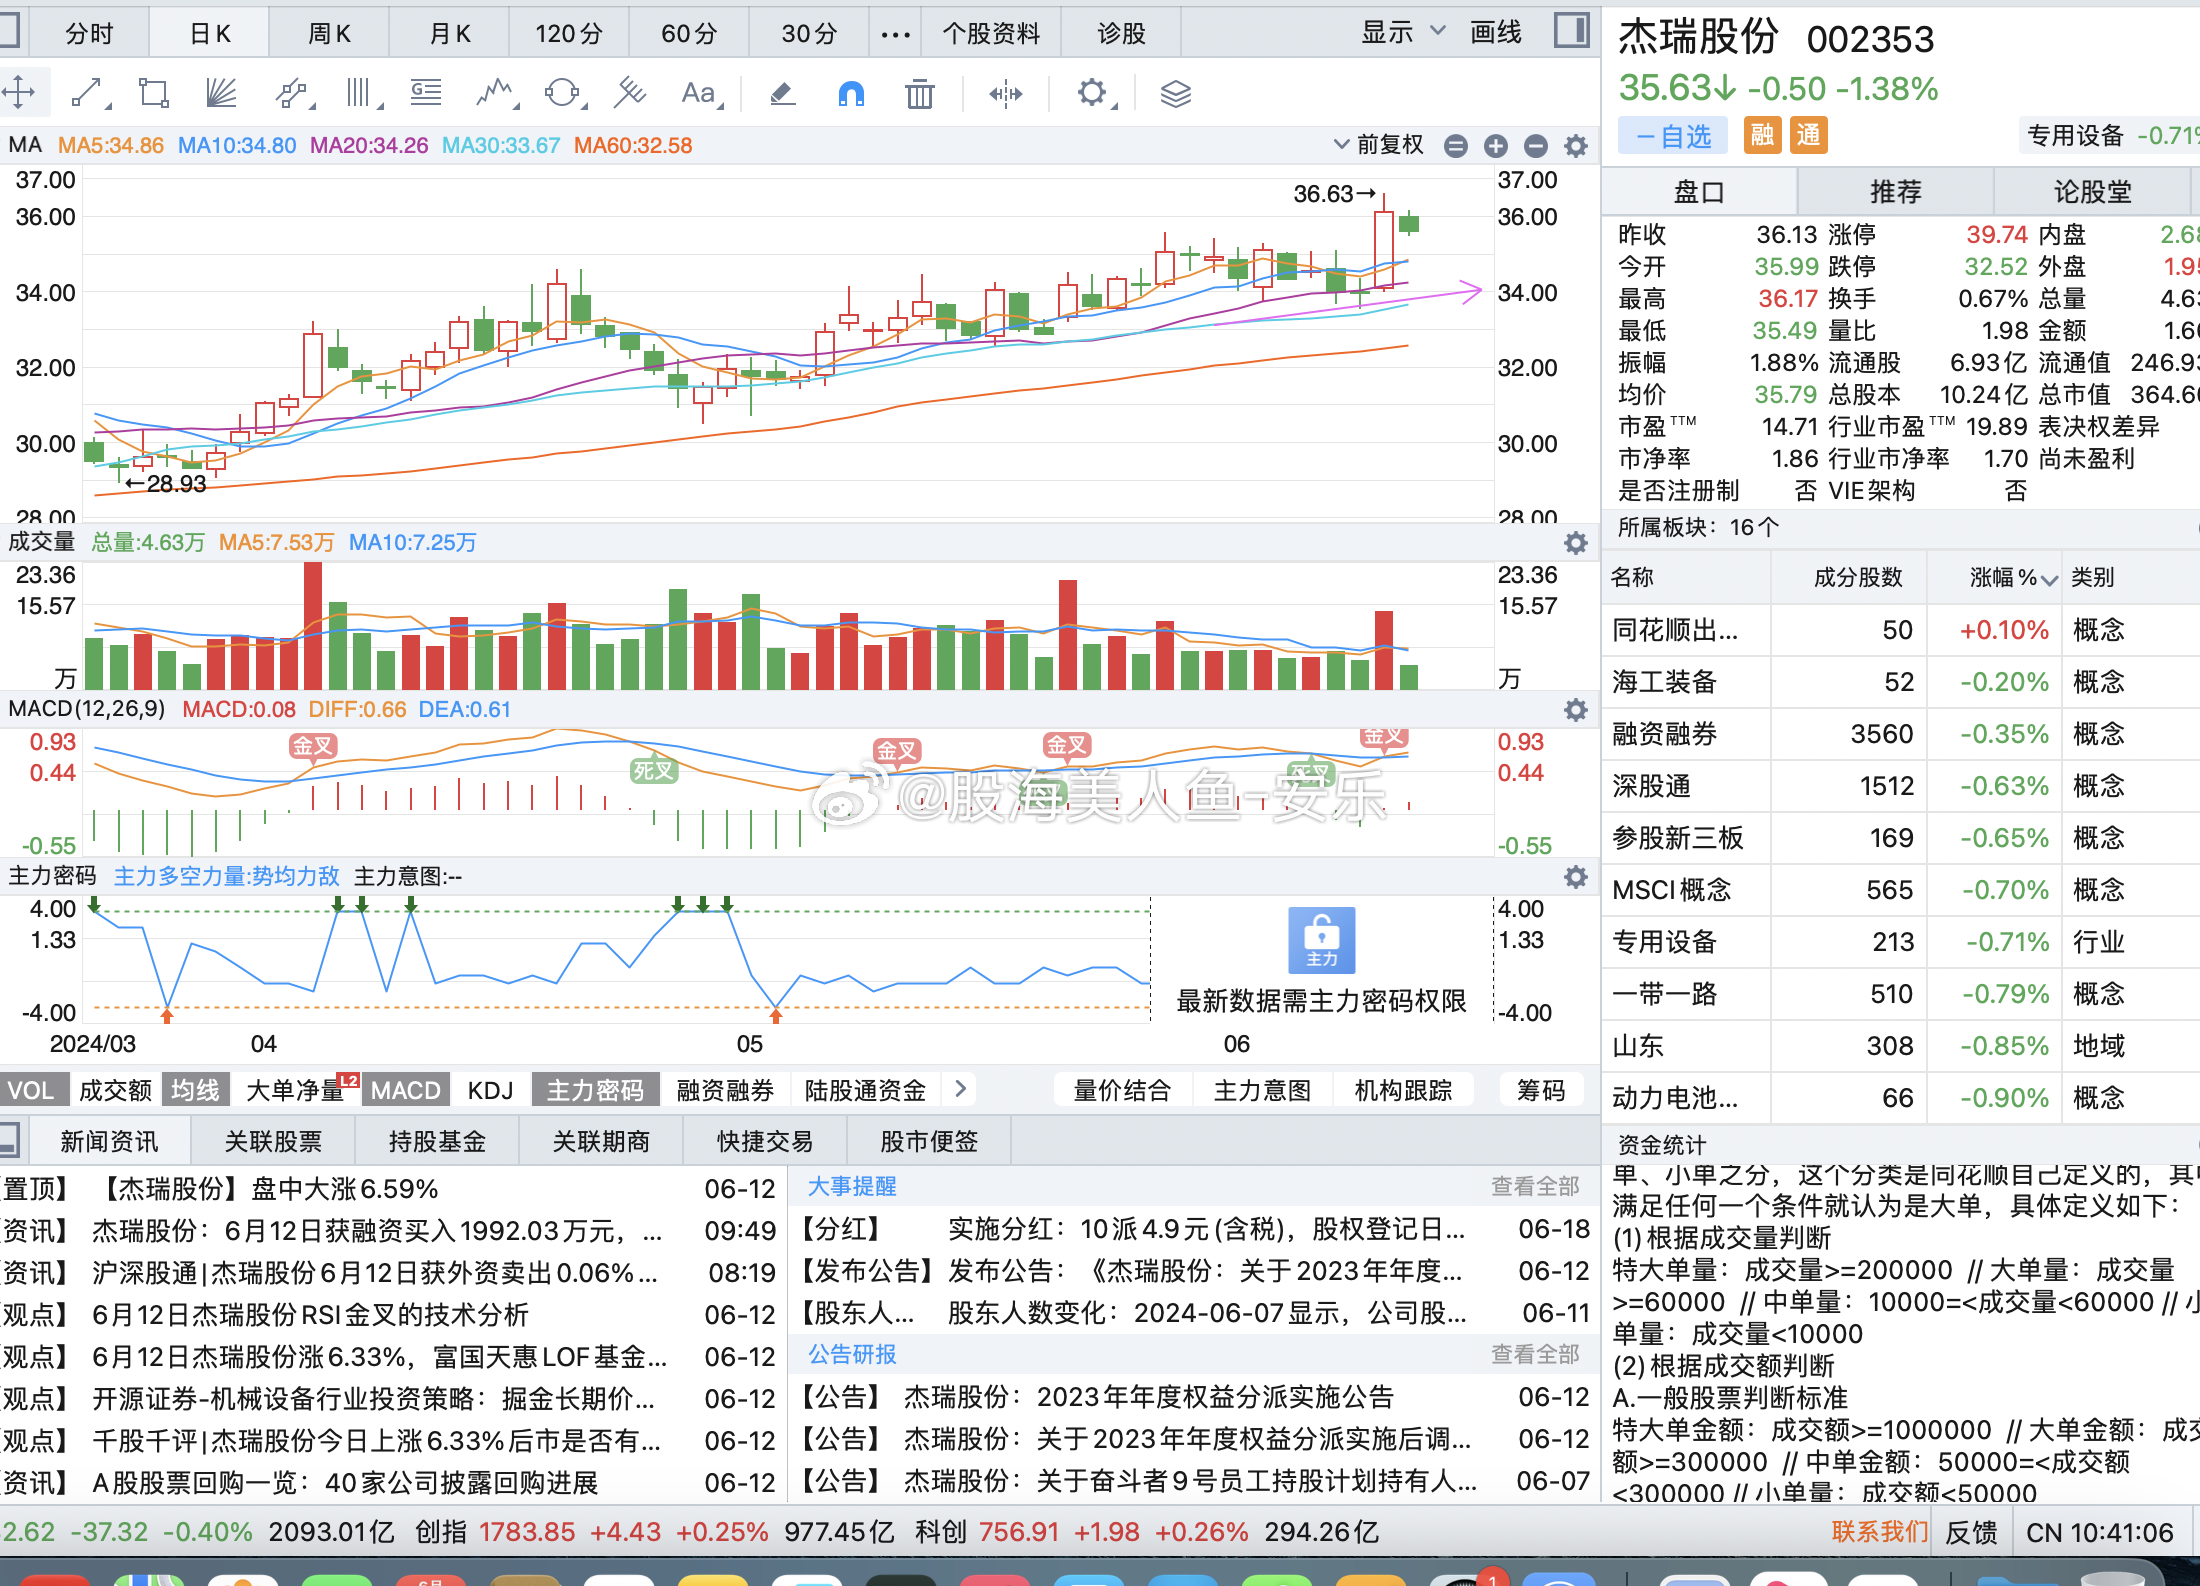2200x1586 pixels.
Task: Open the drawing toolbar gear settings
Action: tap(1093, 93)
